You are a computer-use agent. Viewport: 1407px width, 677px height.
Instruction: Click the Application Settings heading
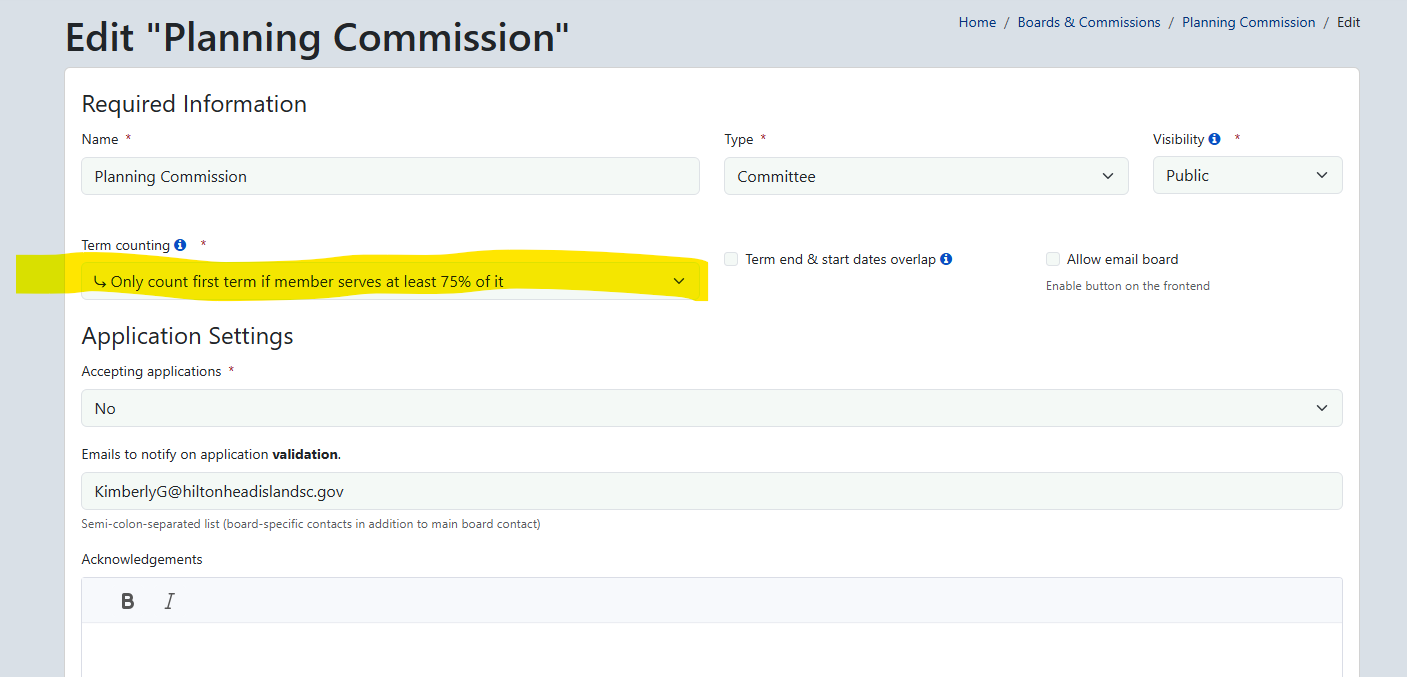[188, 336]
